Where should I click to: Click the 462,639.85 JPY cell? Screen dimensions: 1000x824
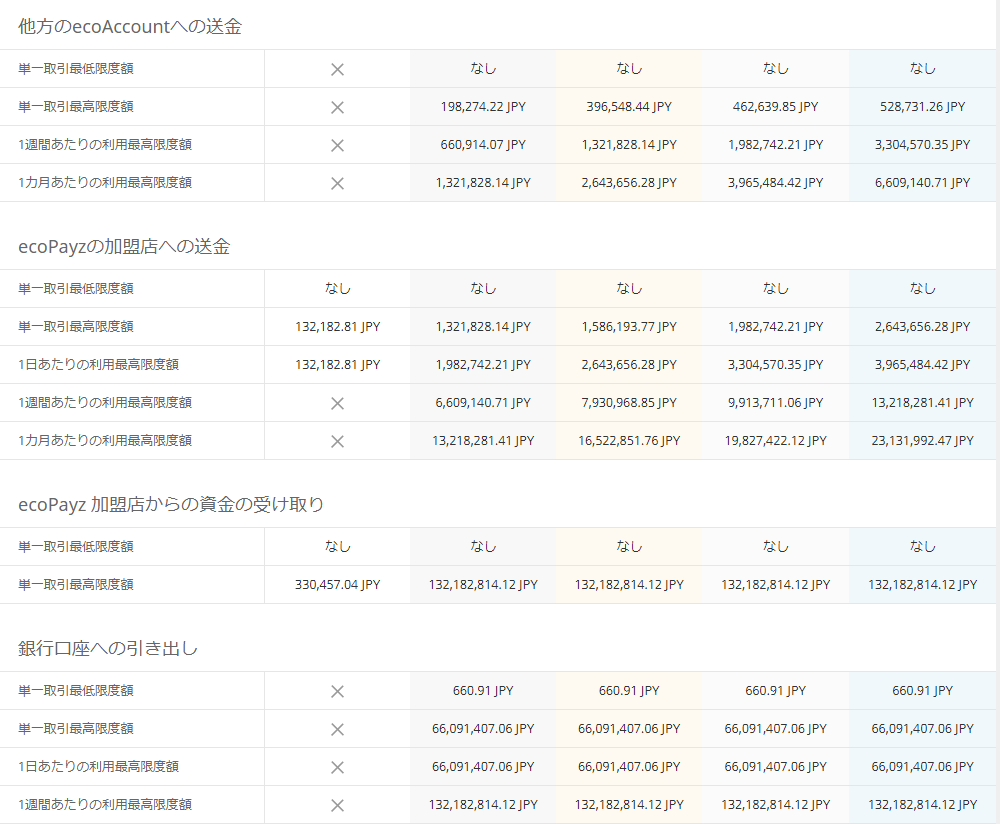click(x=776, y=107)
